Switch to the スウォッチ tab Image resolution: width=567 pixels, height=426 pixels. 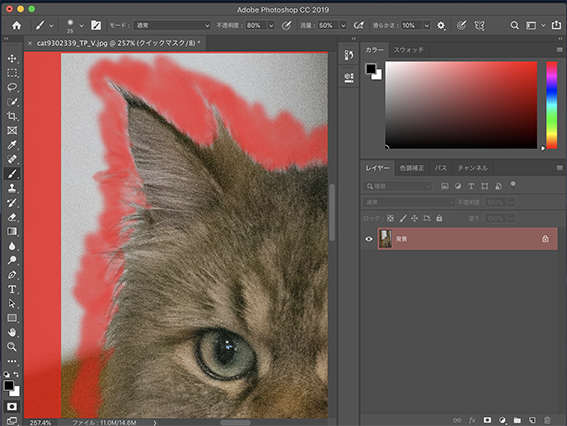409,50
